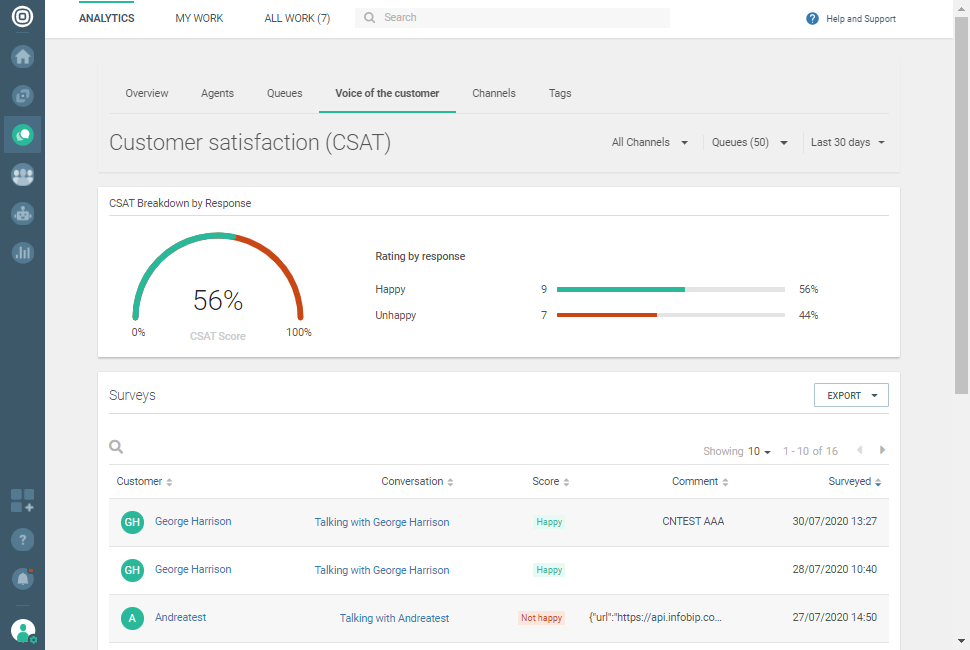Open the People module icon in the sidebar
Screen dimensions: 970x650
[x=22, y=175]
